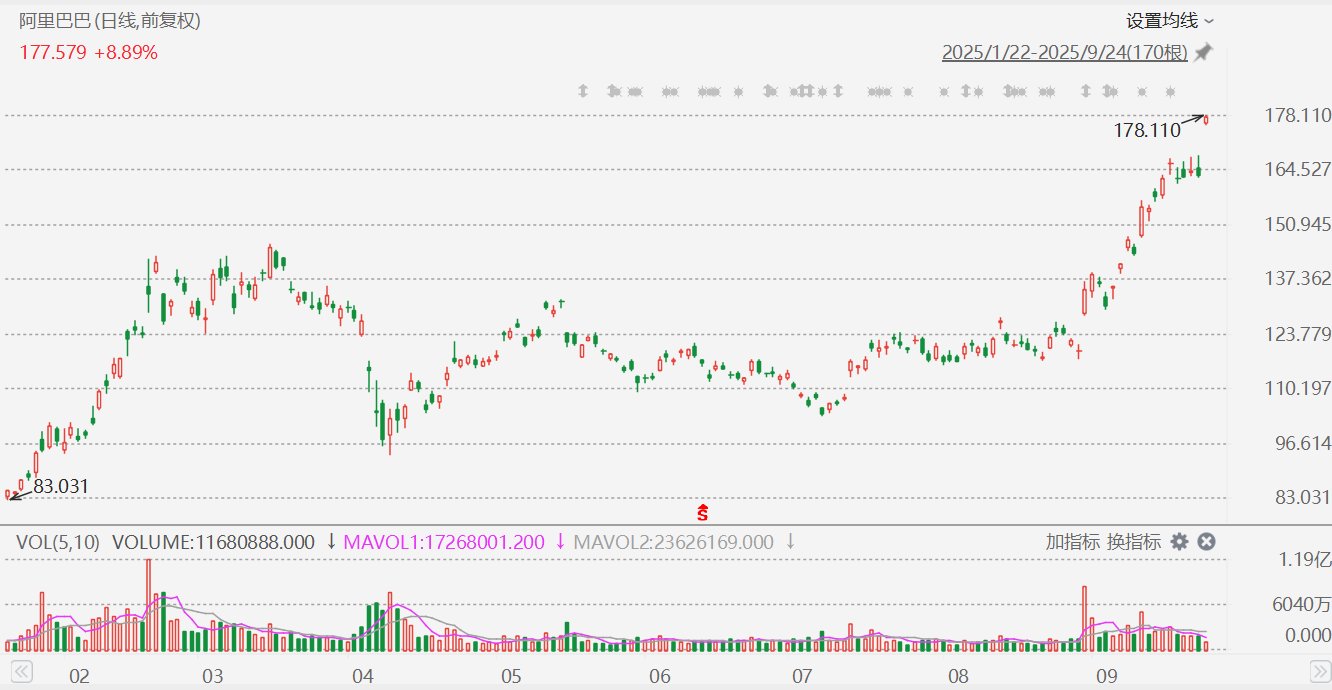Click the red S marker below the chart
Viewport: 1332px width, 690px height.
703,513
